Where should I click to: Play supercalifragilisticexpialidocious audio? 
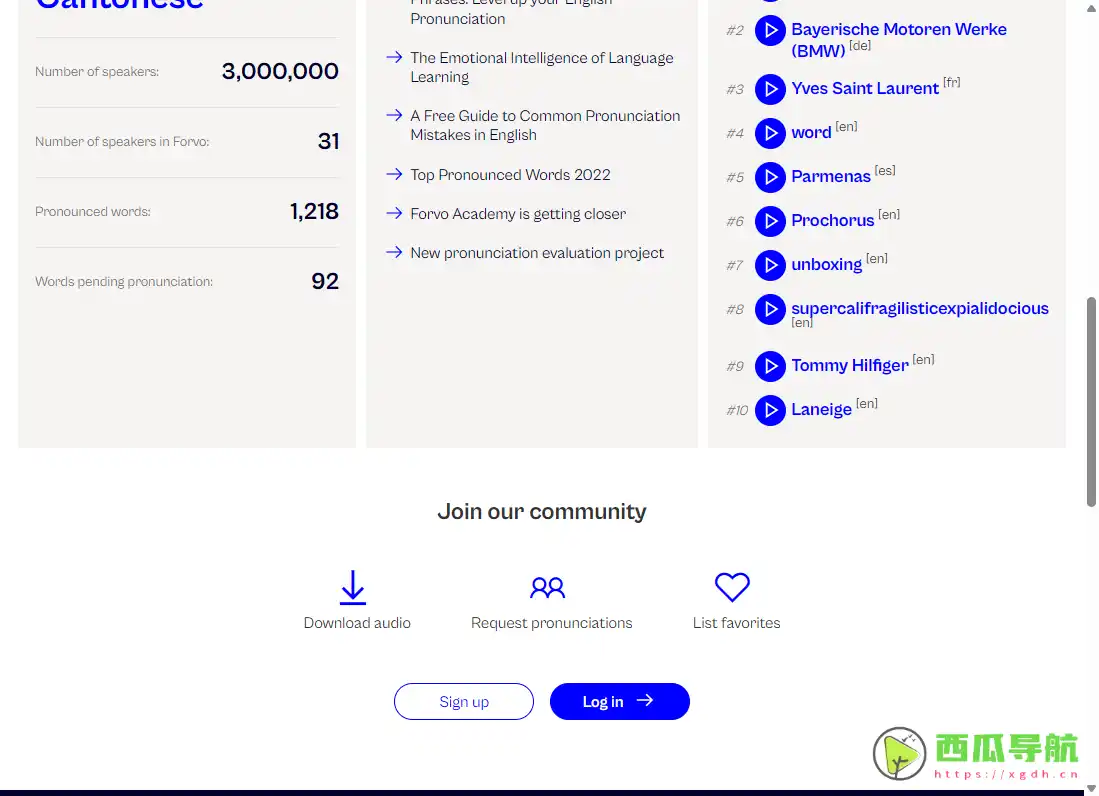coord(770,309)
